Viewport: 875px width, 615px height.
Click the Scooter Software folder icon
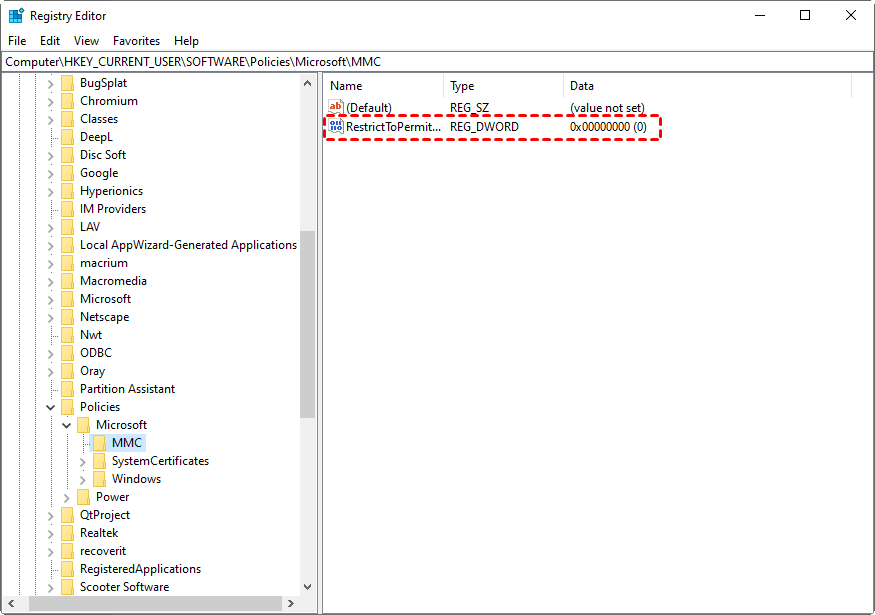tap(68, 587)
